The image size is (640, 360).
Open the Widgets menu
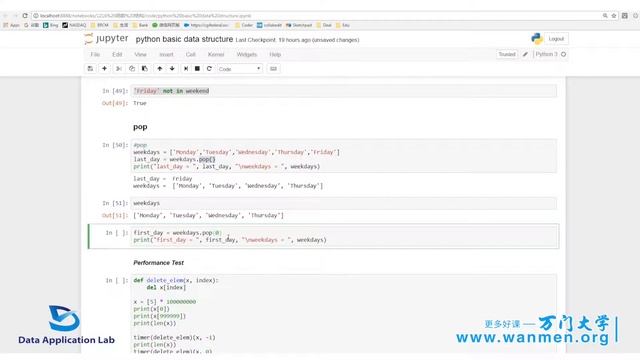pos(247,54)
